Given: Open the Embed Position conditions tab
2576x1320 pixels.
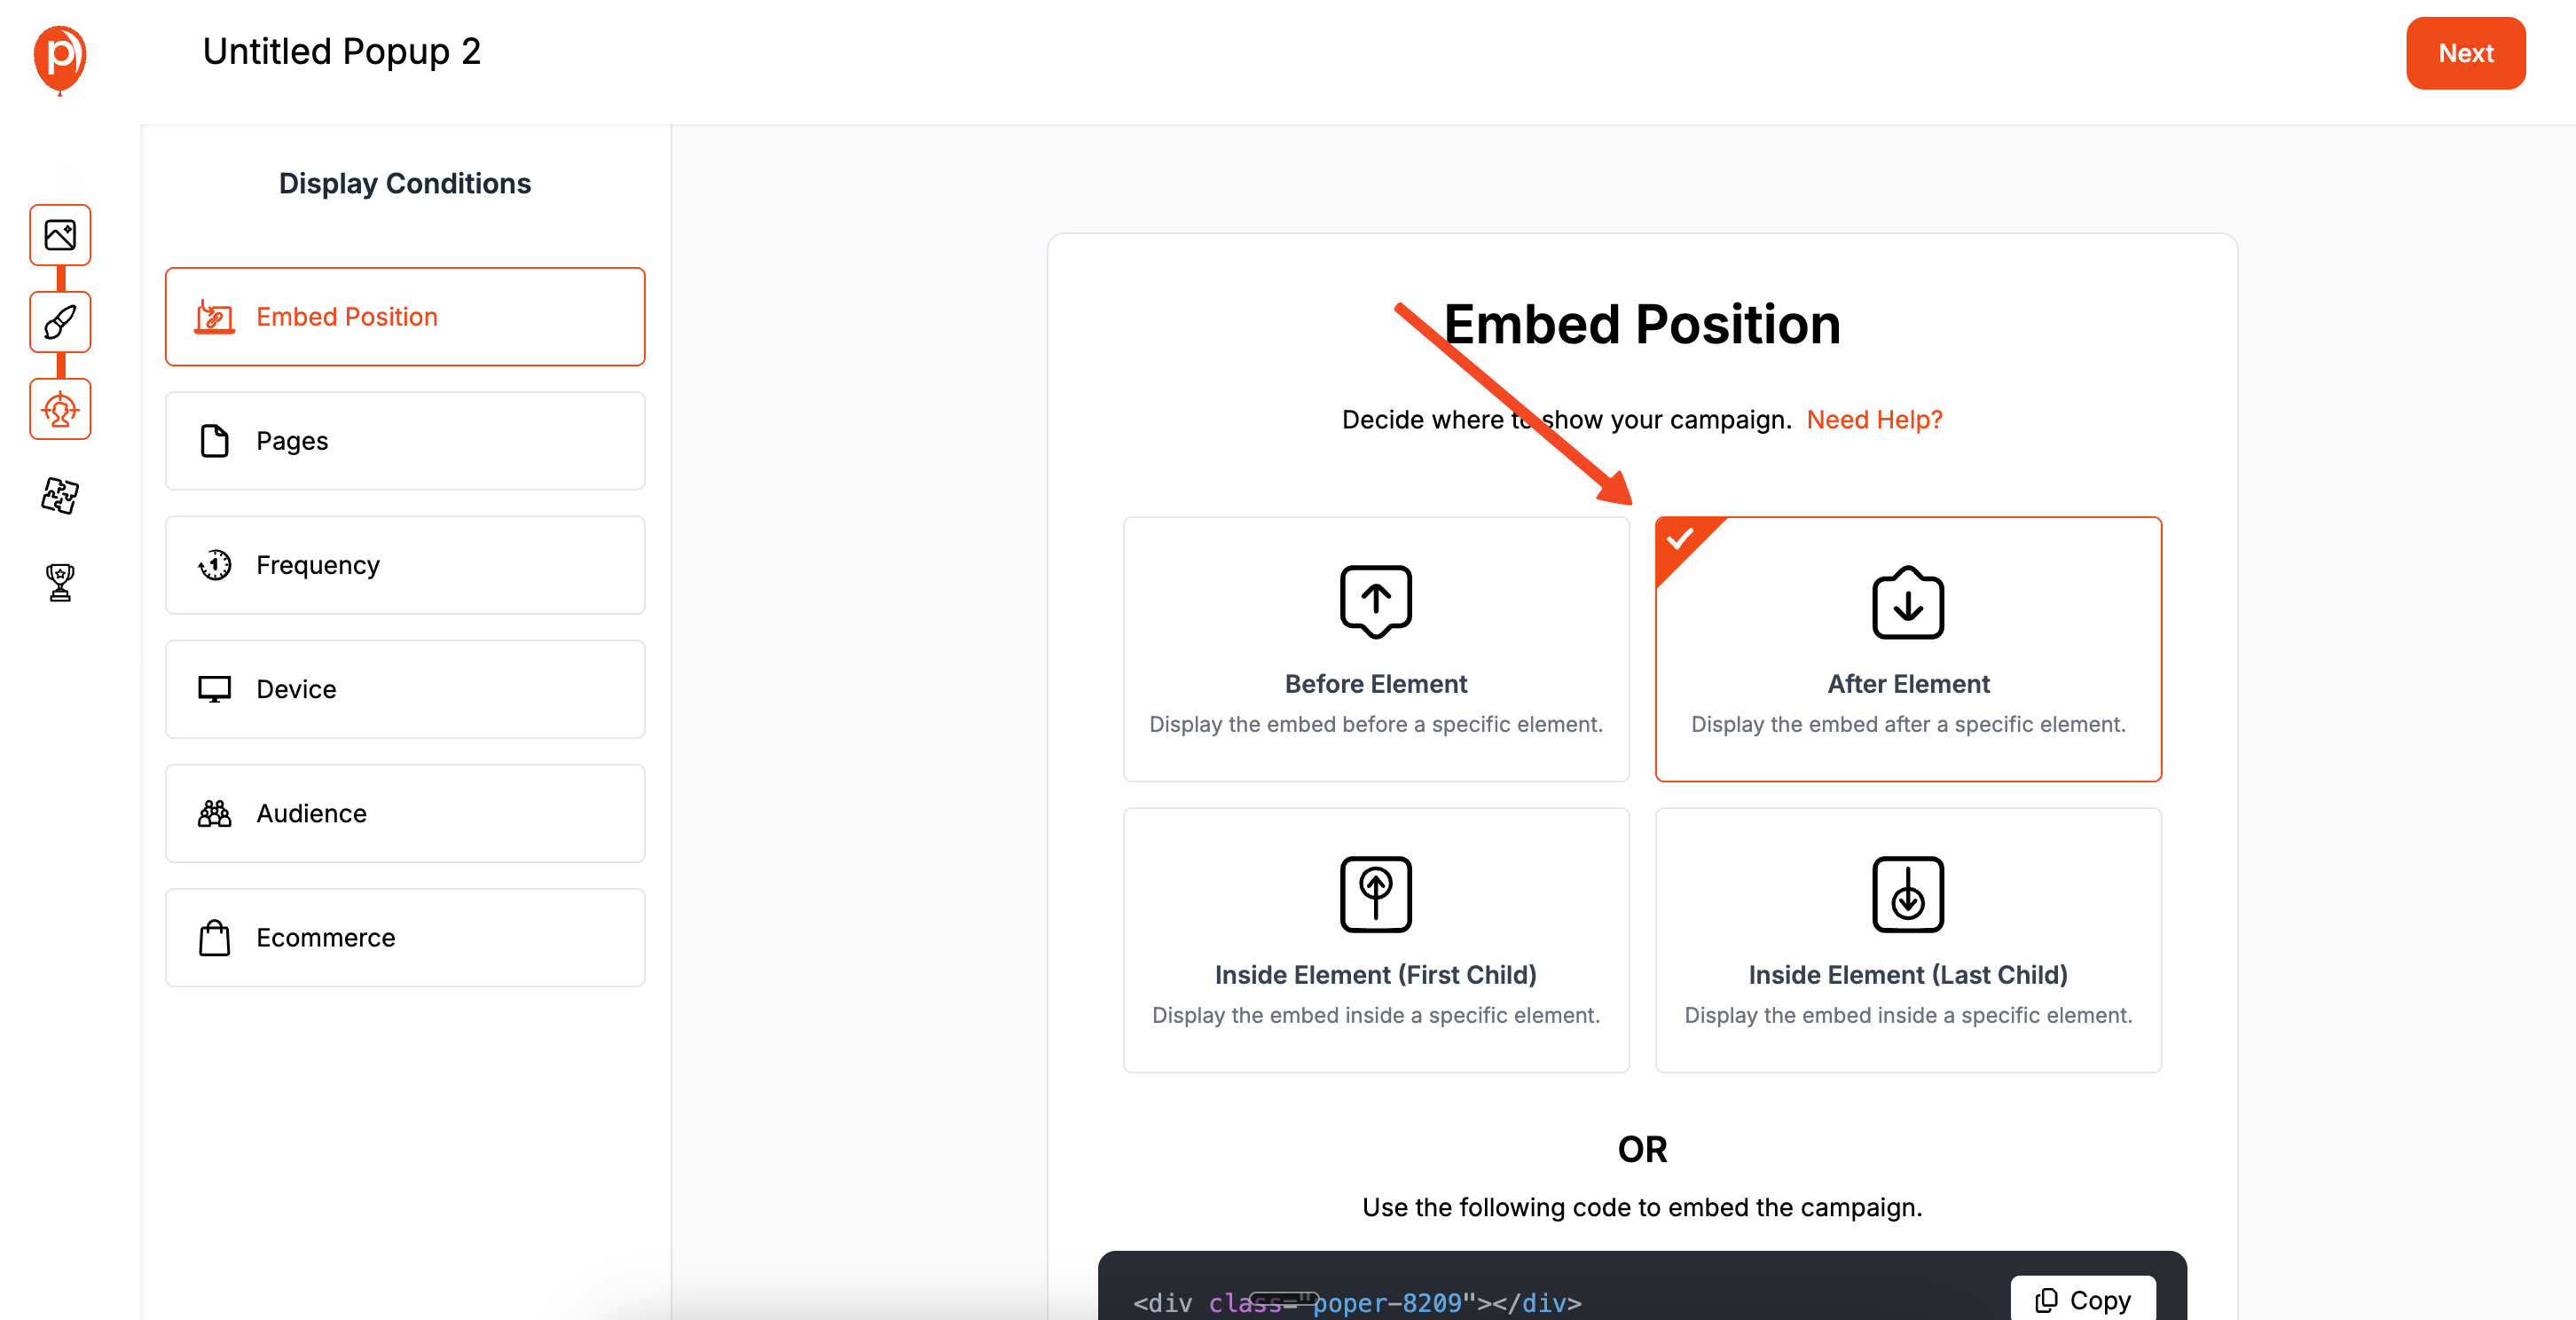Looking at the screenshot, I should (x=405, y=317).
